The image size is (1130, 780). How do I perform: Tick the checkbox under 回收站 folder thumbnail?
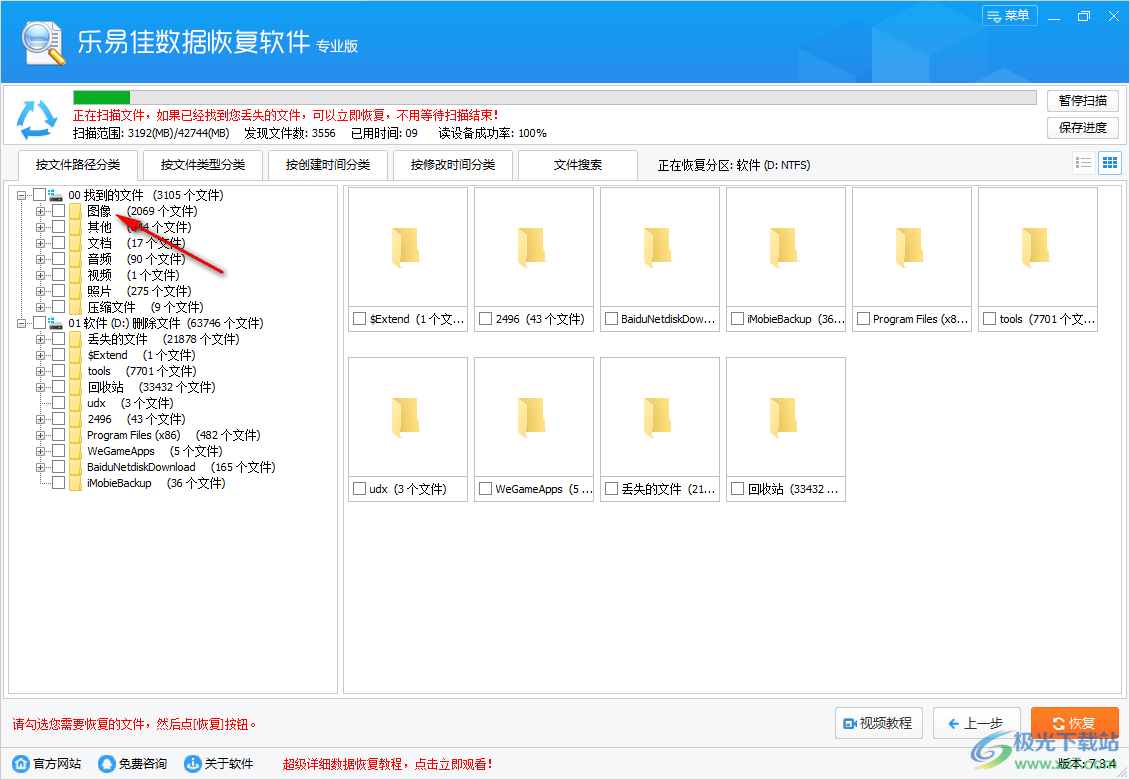click(x=738, y=489)
